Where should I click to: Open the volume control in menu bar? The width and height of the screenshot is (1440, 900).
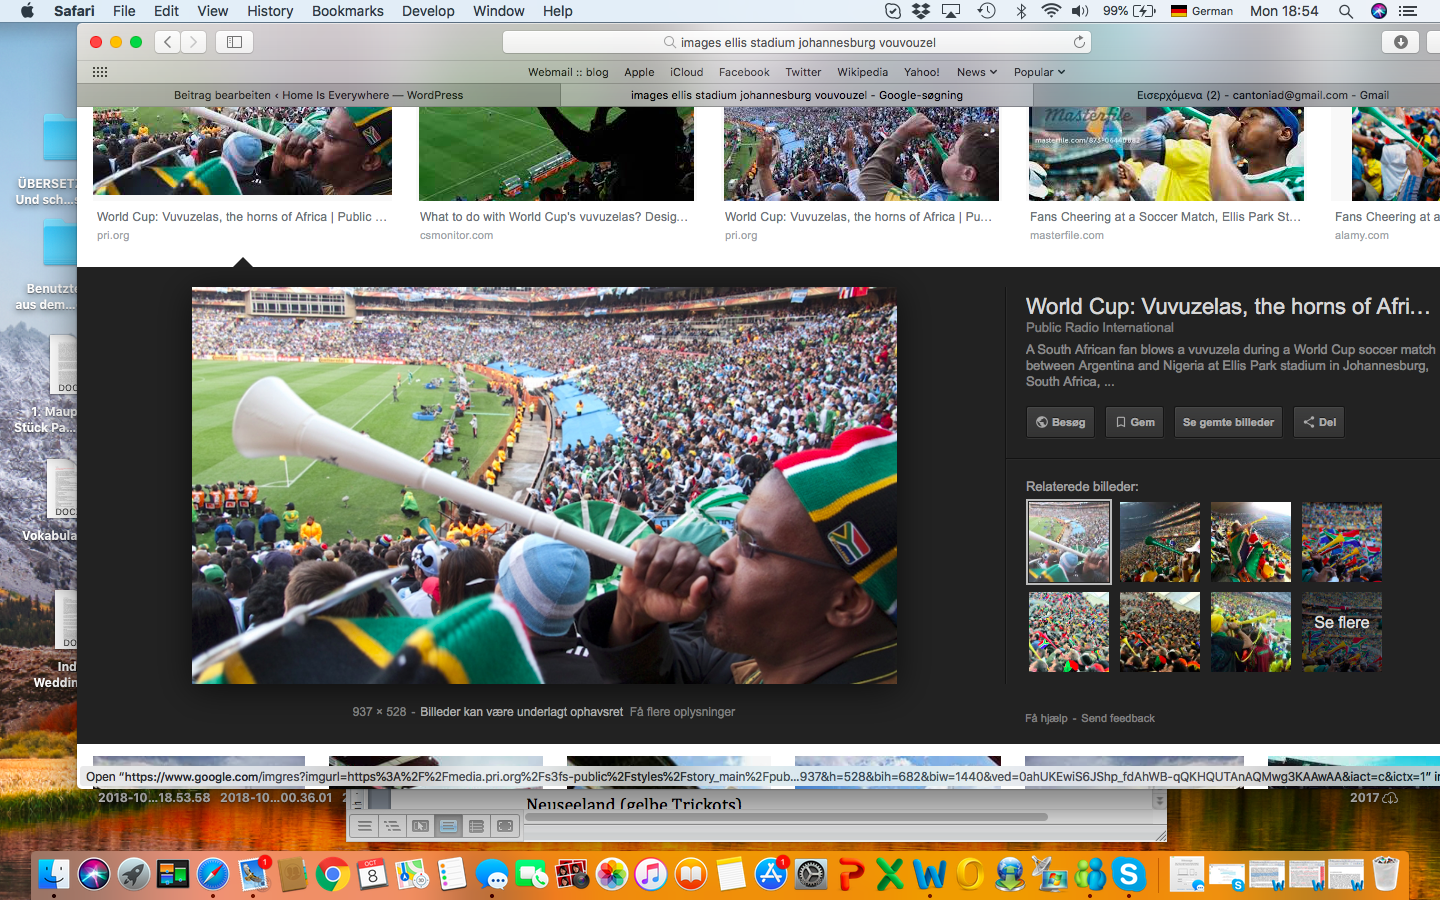[x=1081, y=11]
